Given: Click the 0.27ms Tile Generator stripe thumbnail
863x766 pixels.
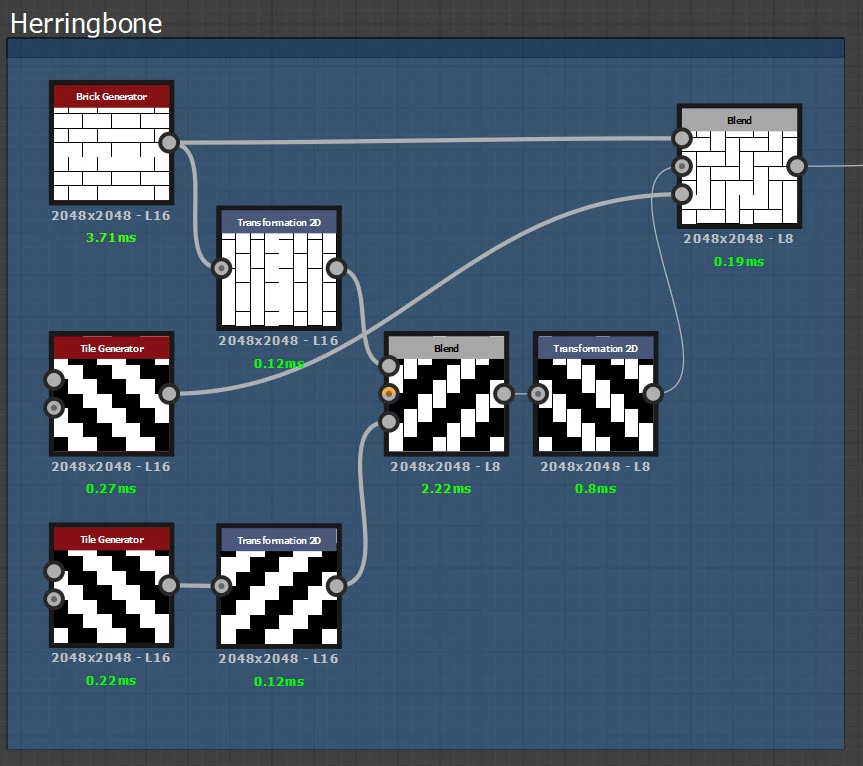Looking at the screenshot, I should (112, 405).
